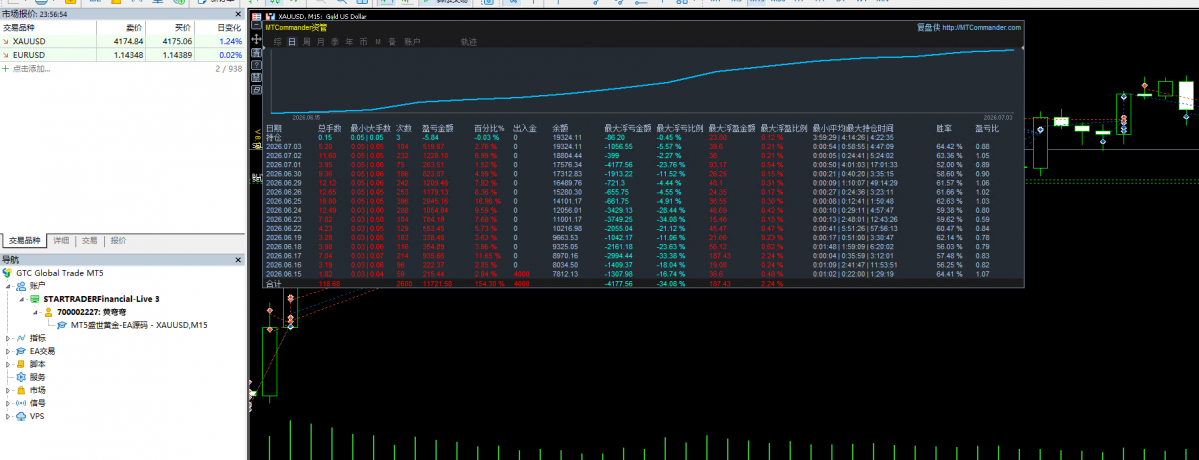The height and width of the screenshot is (460, 1199).
Task: Open the 轨迹 tab in MTCommander
Action: (469, 42)
